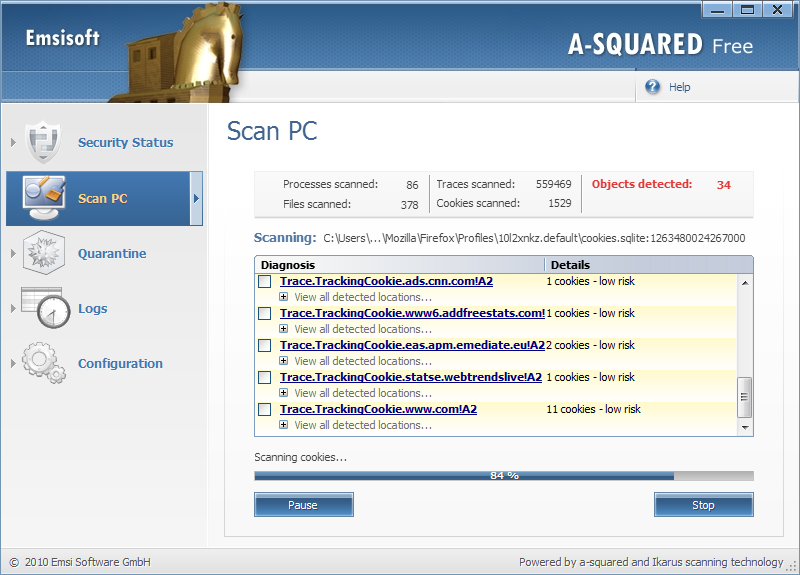Expand arrow beside Quarantine

click(13, 253)
